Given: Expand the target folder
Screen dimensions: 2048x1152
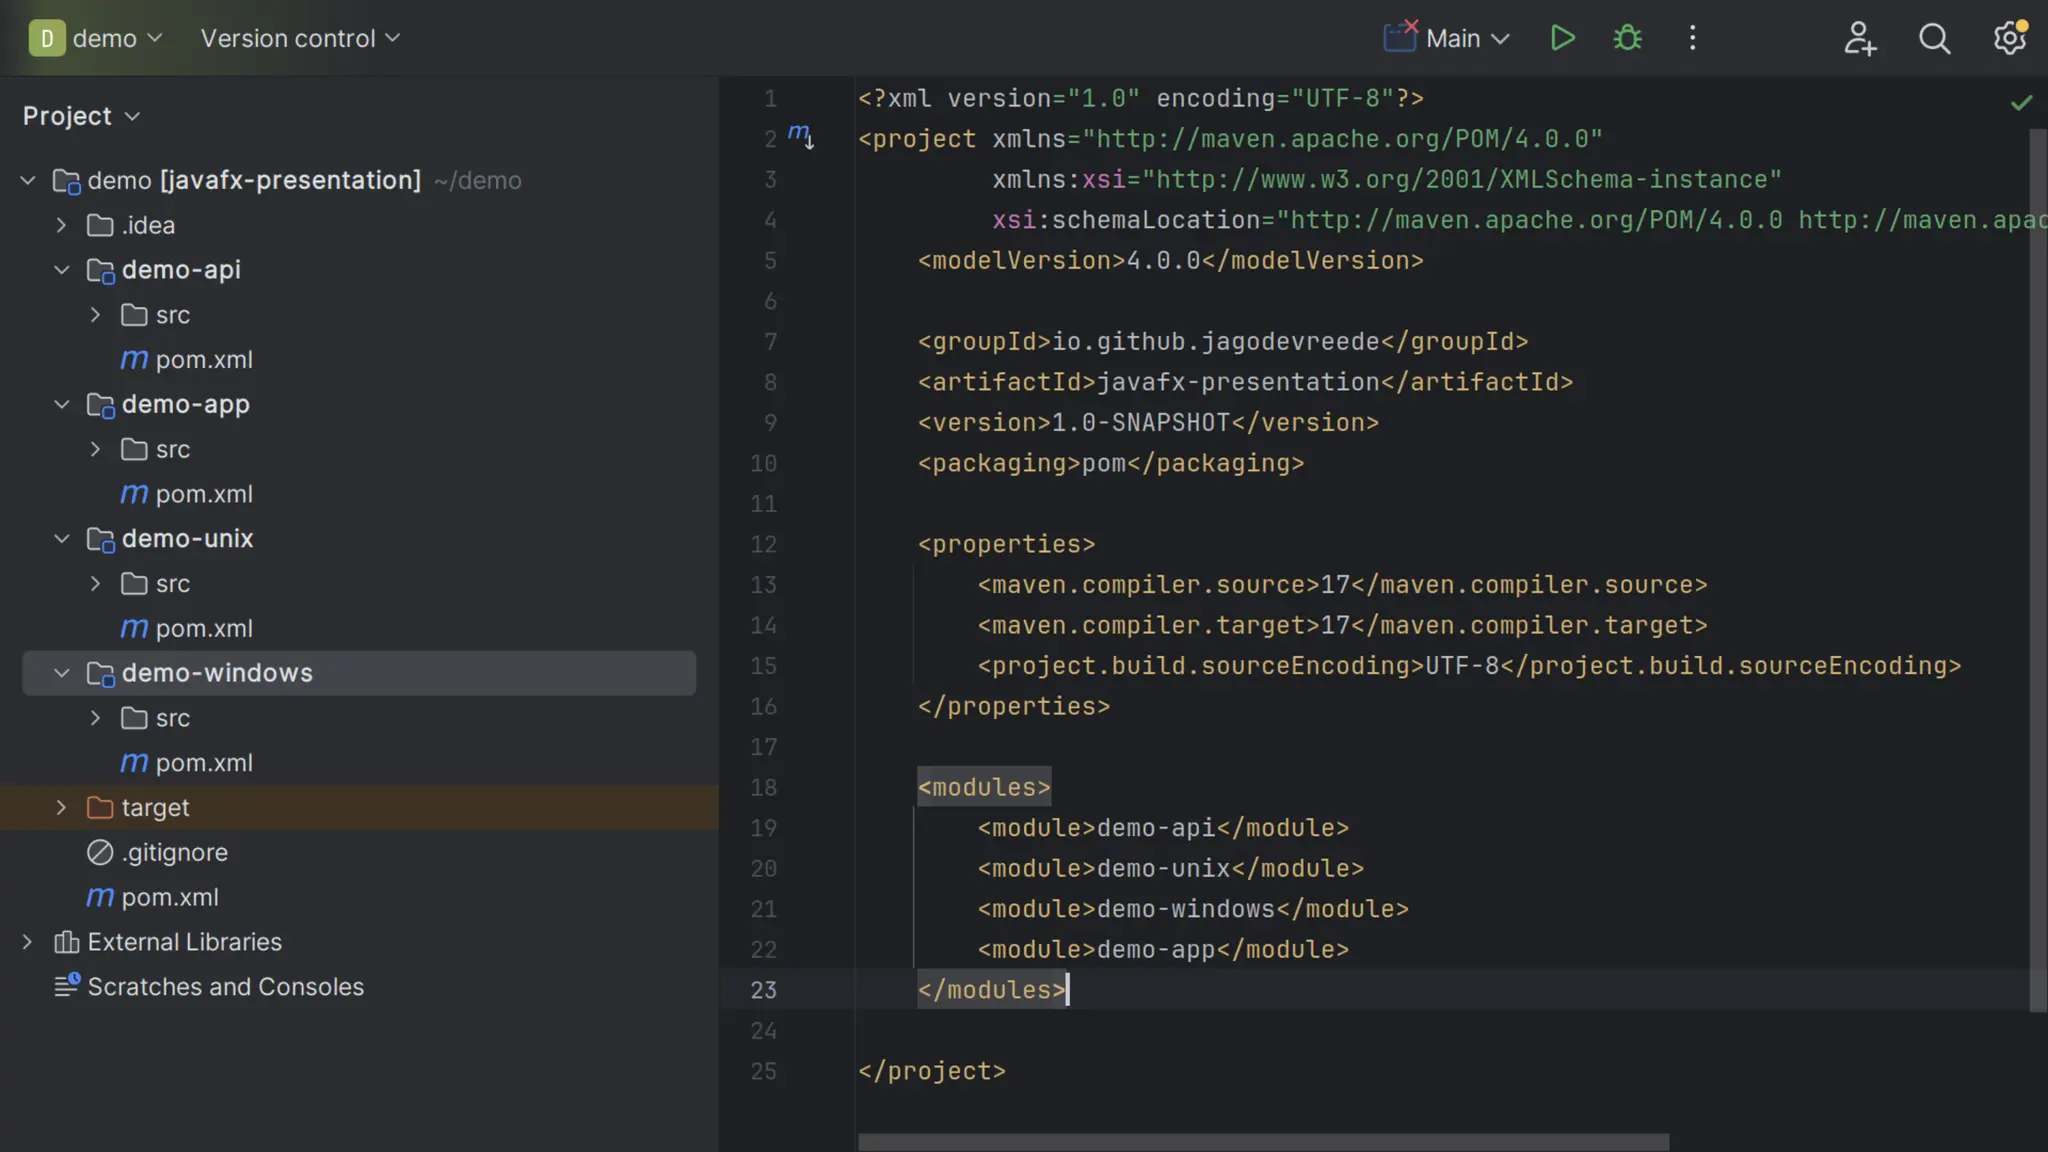Looking at the screenshot, I should point(62,807).
